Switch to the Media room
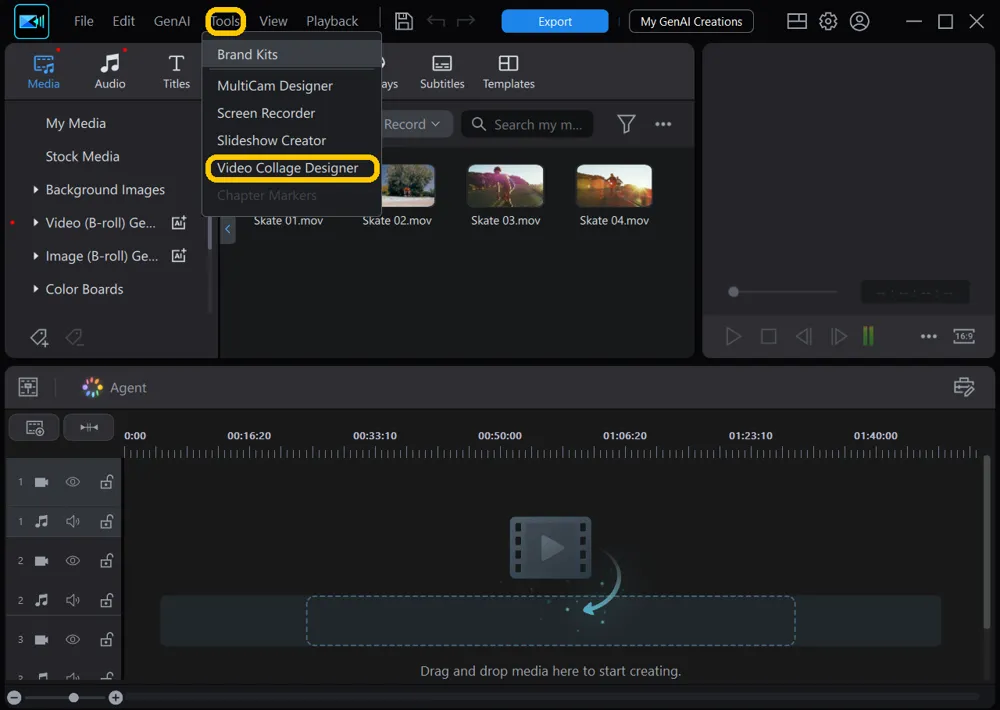 tap(43, 71)
